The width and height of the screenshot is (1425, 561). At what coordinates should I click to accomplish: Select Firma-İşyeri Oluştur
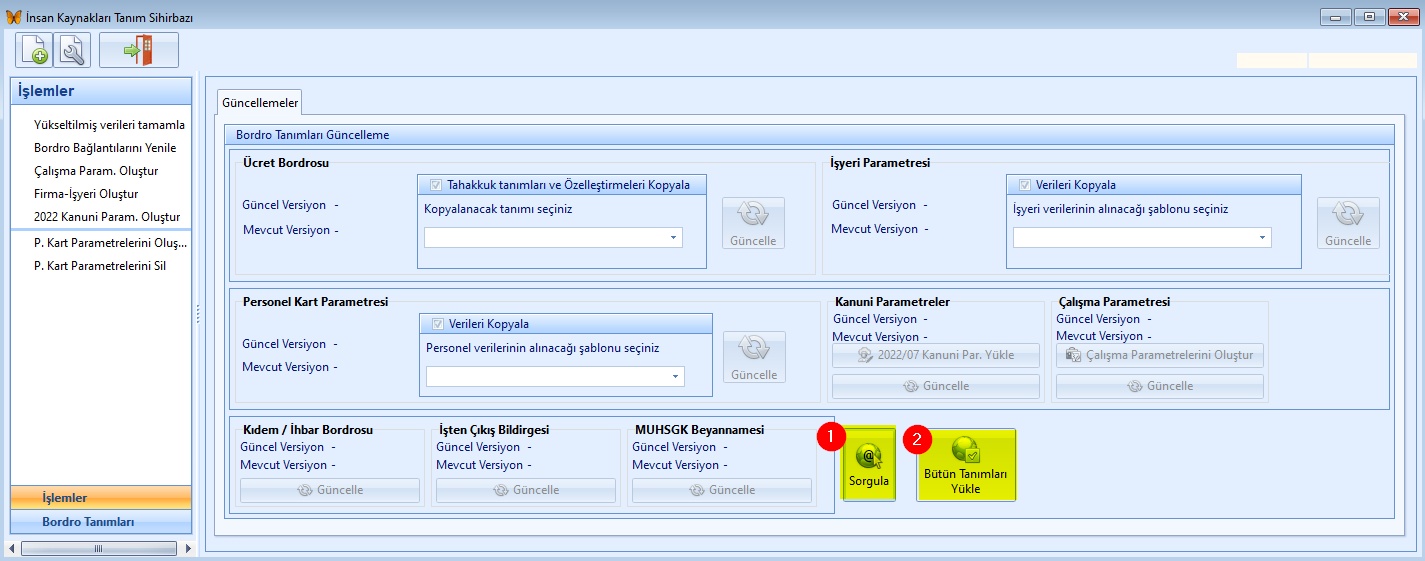click(x=86, y=194)
